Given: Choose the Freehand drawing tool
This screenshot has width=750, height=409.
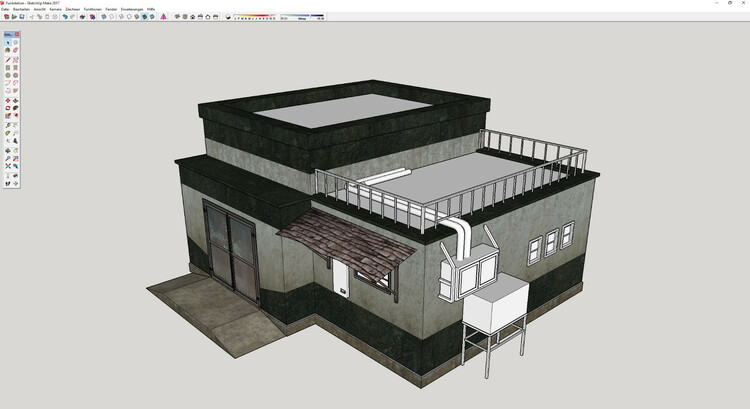Looking at the screenshot, I should coord(16,60).
